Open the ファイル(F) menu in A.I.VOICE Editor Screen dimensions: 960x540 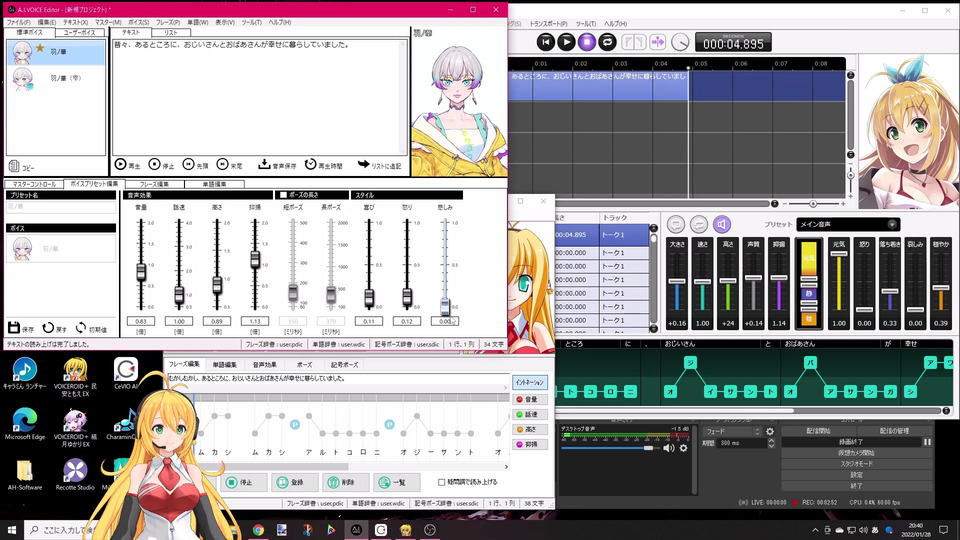[x=18, y=22]
